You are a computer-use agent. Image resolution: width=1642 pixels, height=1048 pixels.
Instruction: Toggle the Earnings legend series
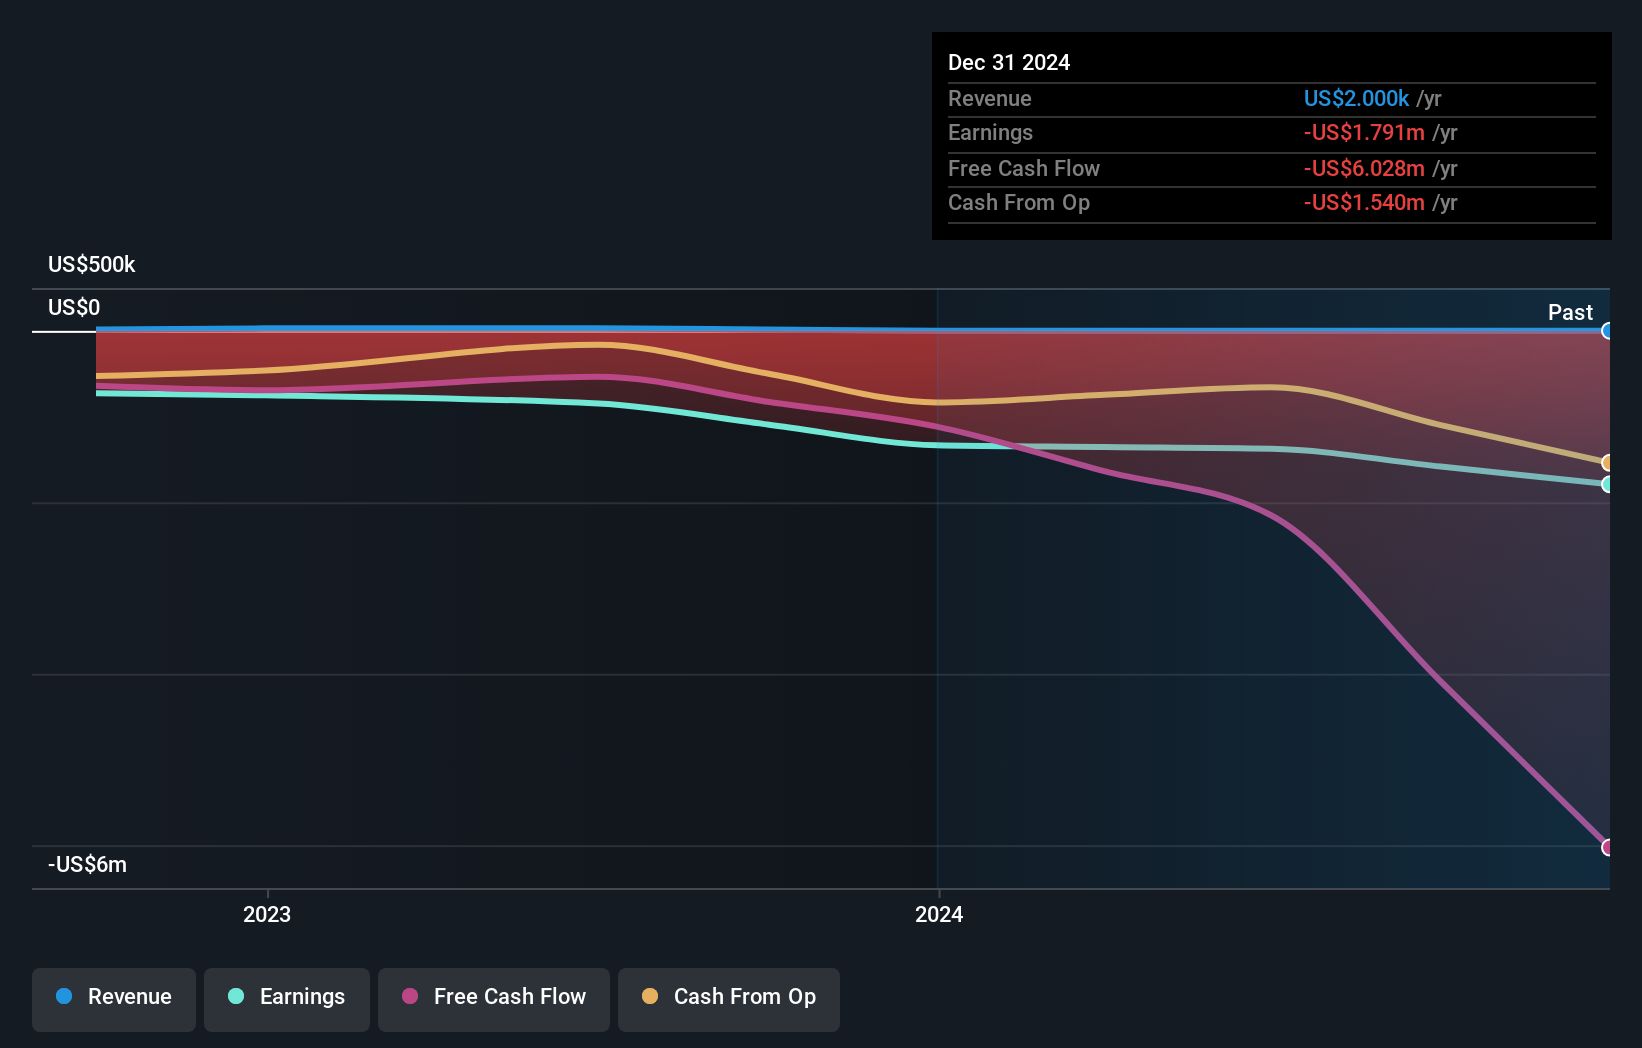coord(287,999)
